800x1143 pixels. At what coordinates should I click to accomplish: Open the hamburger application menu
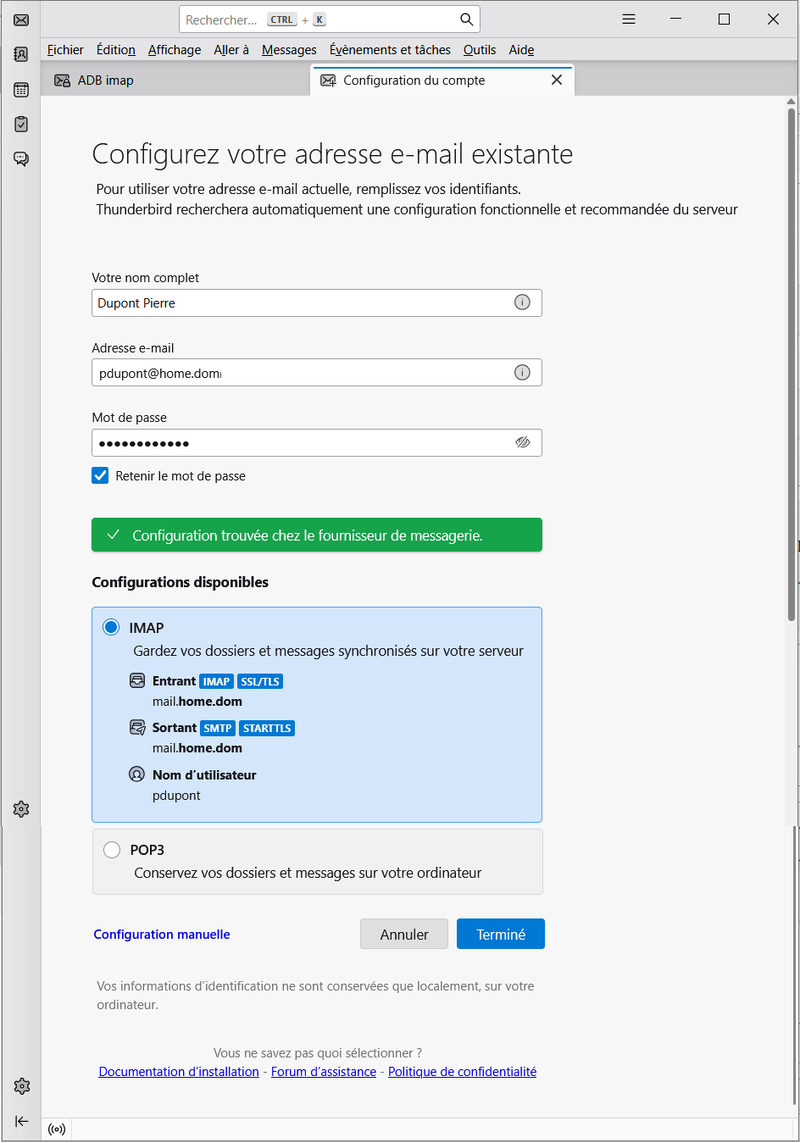628,20
